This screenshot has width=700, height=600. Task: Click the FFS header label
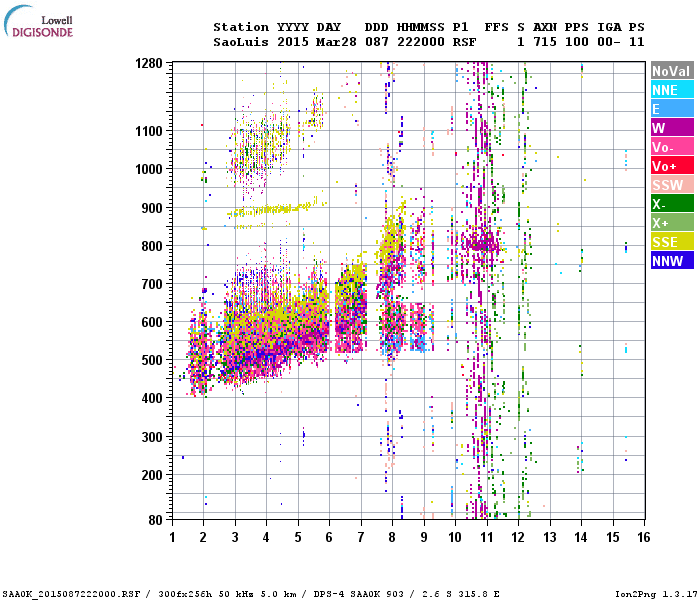(496, 27)
